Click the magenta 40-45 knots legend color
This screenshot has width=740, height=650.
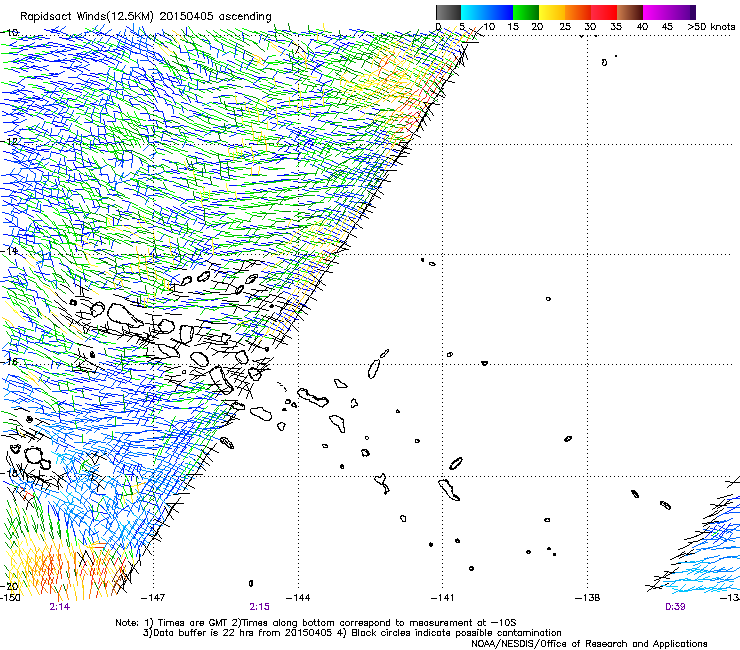coord(656,12)
